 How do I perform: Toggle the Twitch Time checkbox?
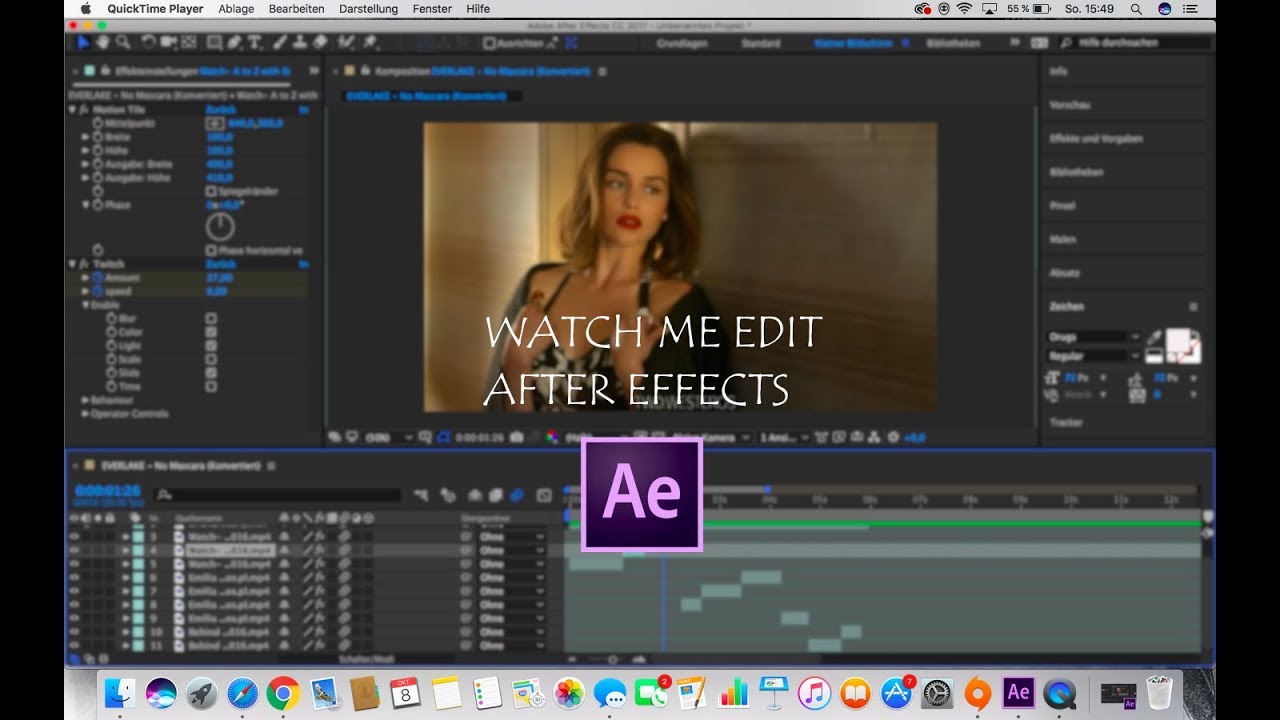[x=211, y=386]
